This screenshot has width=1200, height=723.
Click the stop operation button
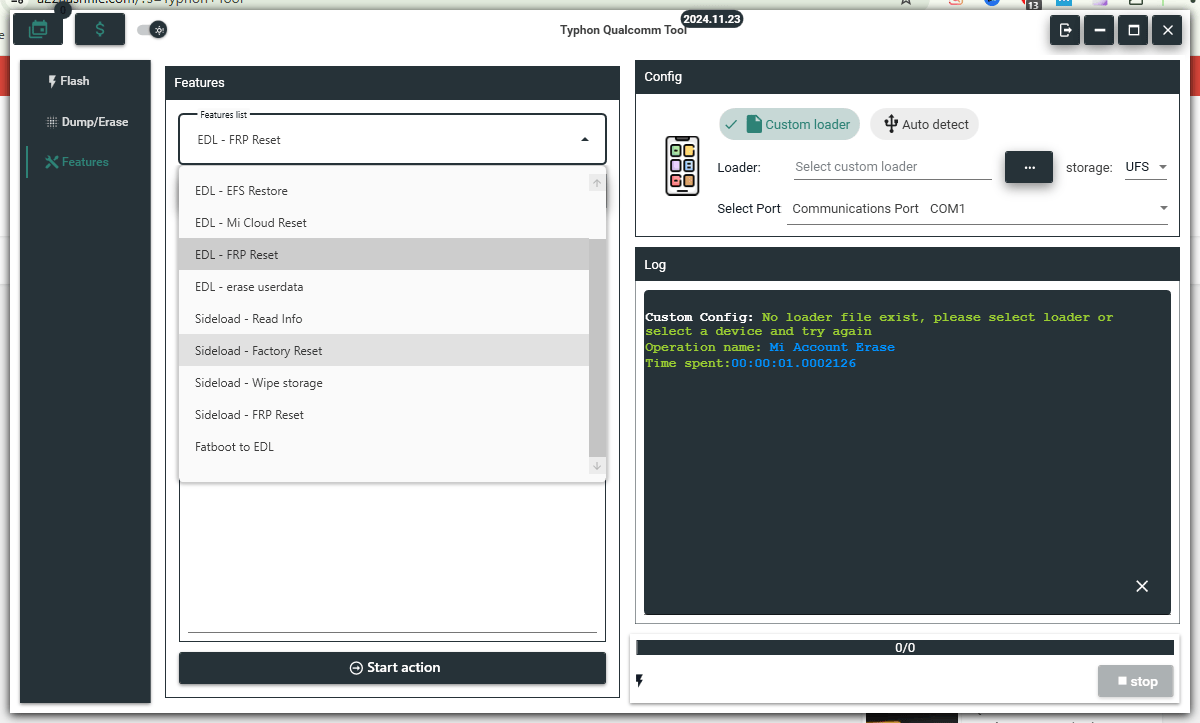click(1136, 681)
